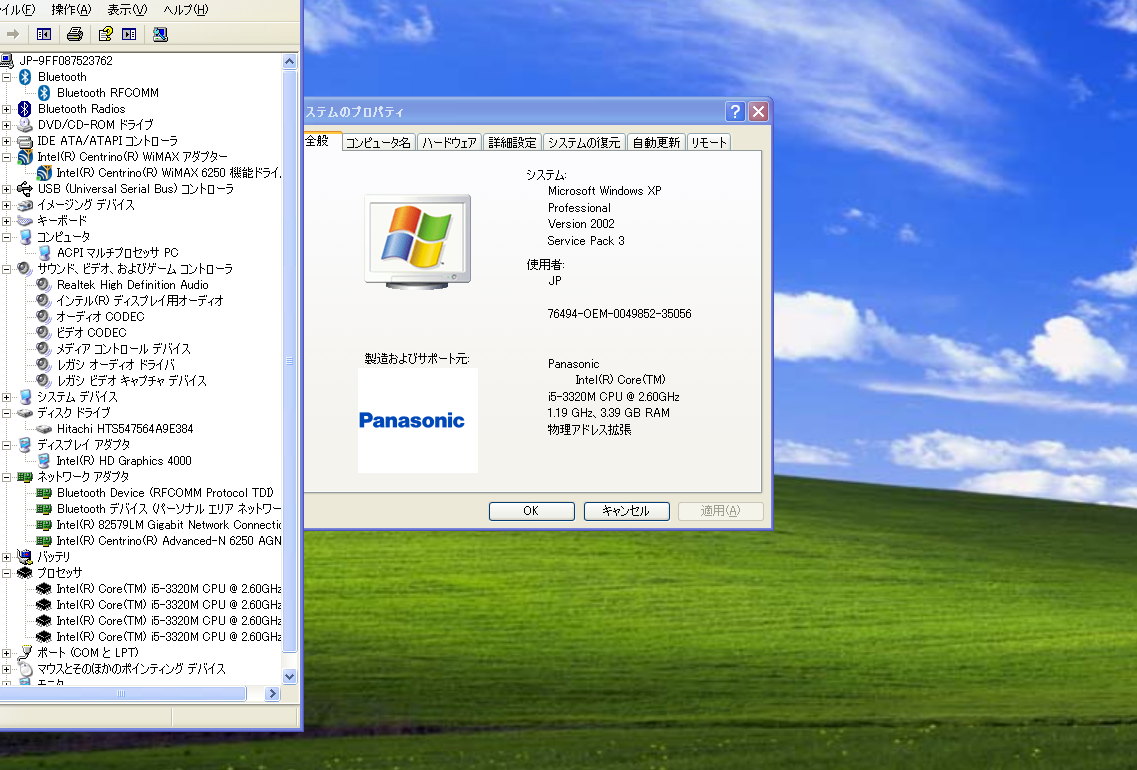The width and height of the screenshot is (1137, 770).
Task: Click the IDE ATA/ATAPI コントローラ icon
Action: pos(25,141)
